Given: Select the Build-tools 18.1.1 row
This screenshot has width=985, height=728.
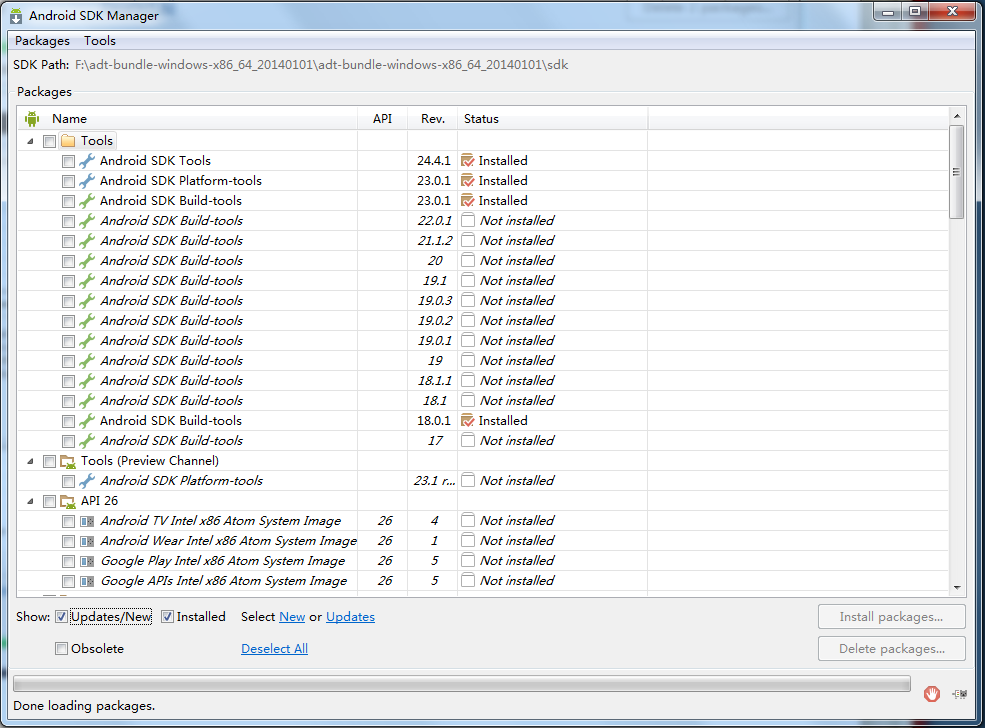Looking at the screenshot, I should [x=483, y=381].
